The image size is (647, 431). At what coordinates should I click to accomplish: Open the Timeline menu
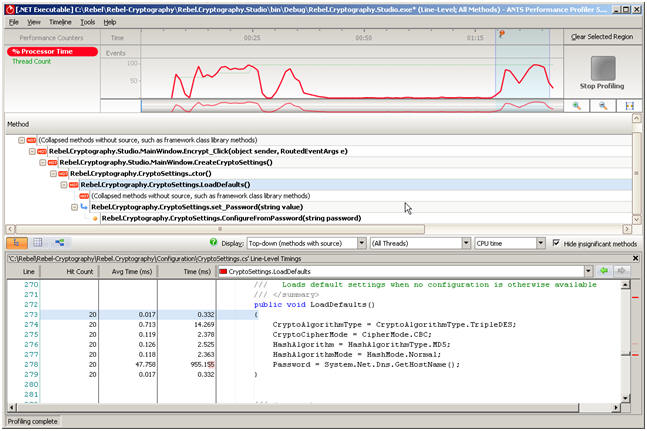60,22
